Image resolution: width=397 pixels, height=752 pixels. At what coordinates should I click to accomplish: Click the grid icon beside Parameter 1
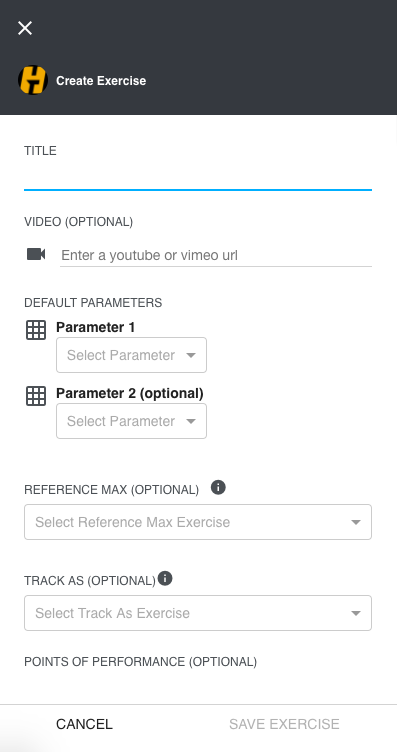[x=36, y=330]
